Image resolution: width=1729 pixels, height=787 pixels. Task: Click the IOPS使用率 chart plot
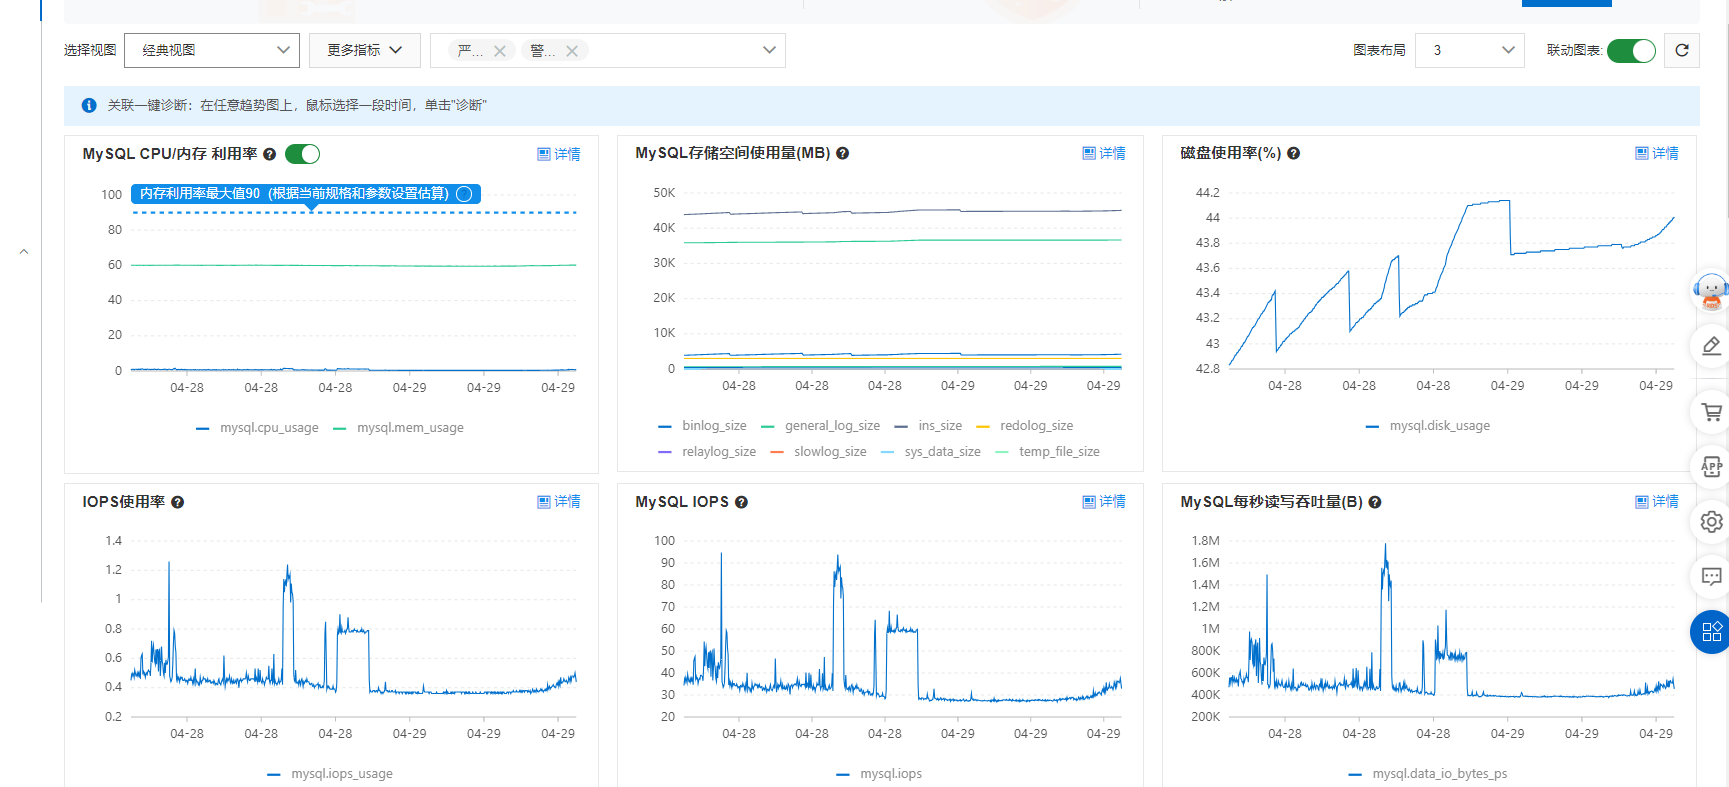coord(354,628)
